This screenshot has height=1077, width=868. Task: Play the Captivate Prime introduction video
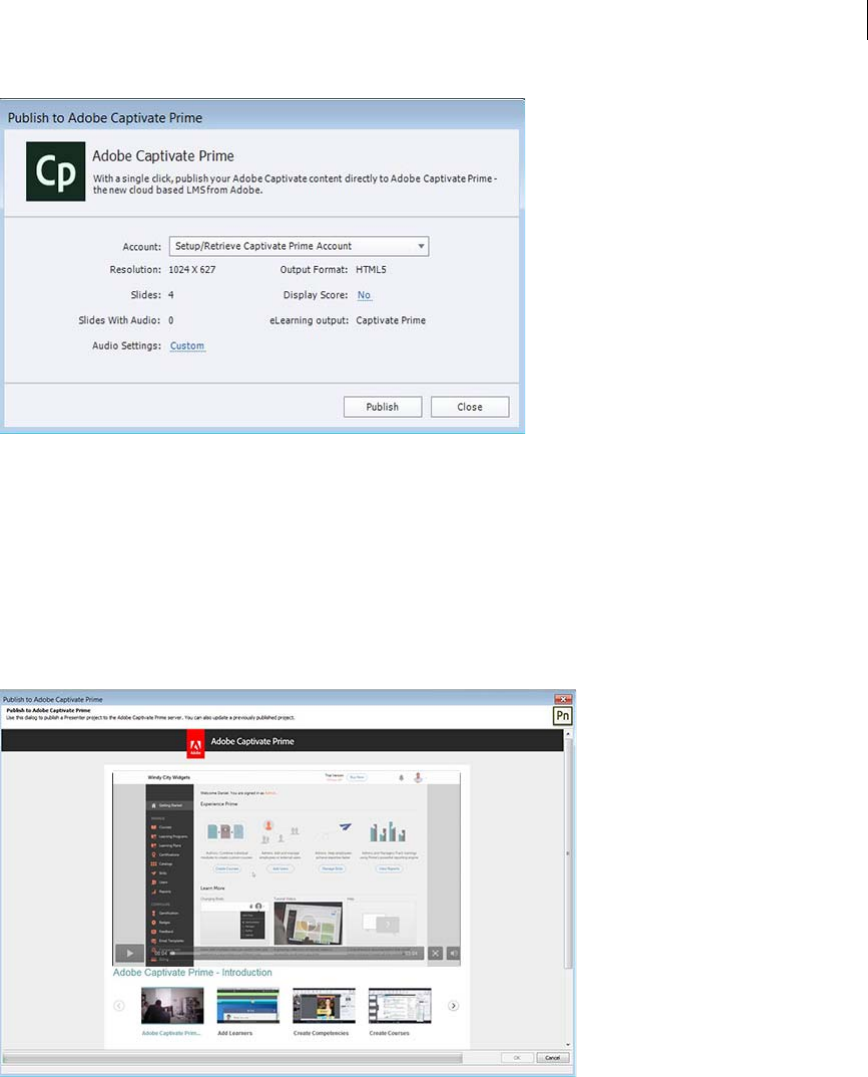pos(129,953)
